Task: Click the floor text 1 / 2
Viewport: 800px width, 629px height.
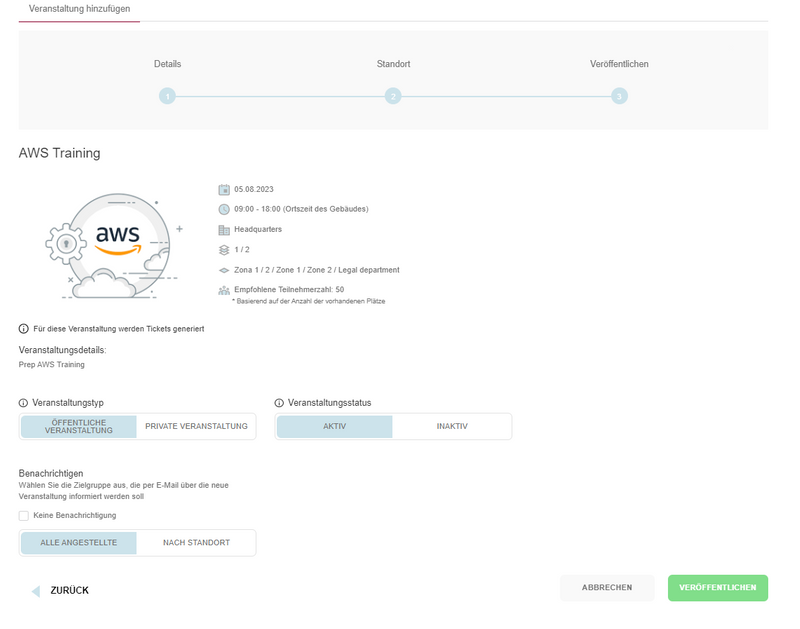Action: coord(241,250)
